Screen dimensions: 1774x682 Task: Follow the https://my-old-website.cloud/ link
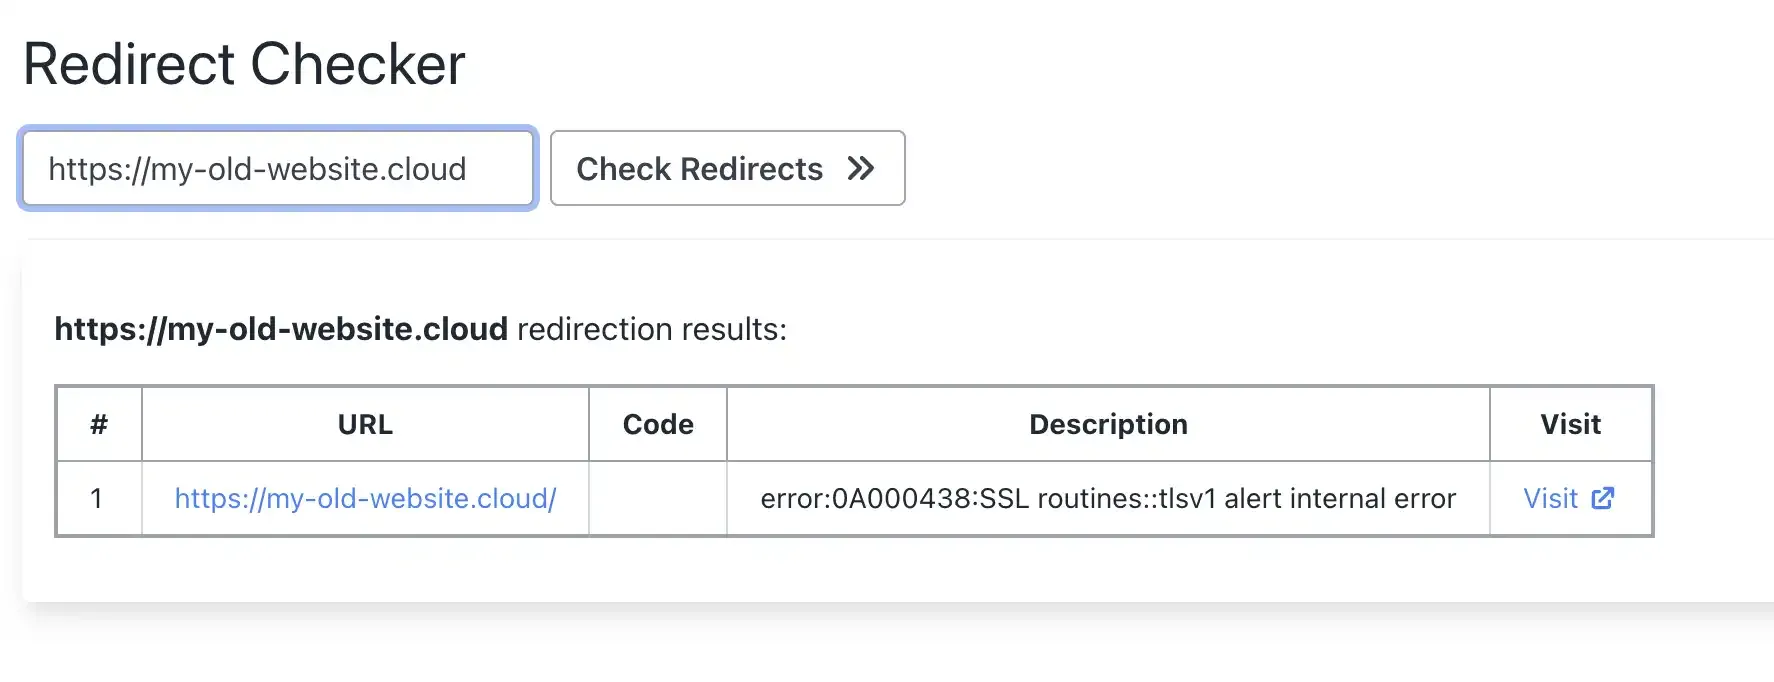click(x=364, y=497)
